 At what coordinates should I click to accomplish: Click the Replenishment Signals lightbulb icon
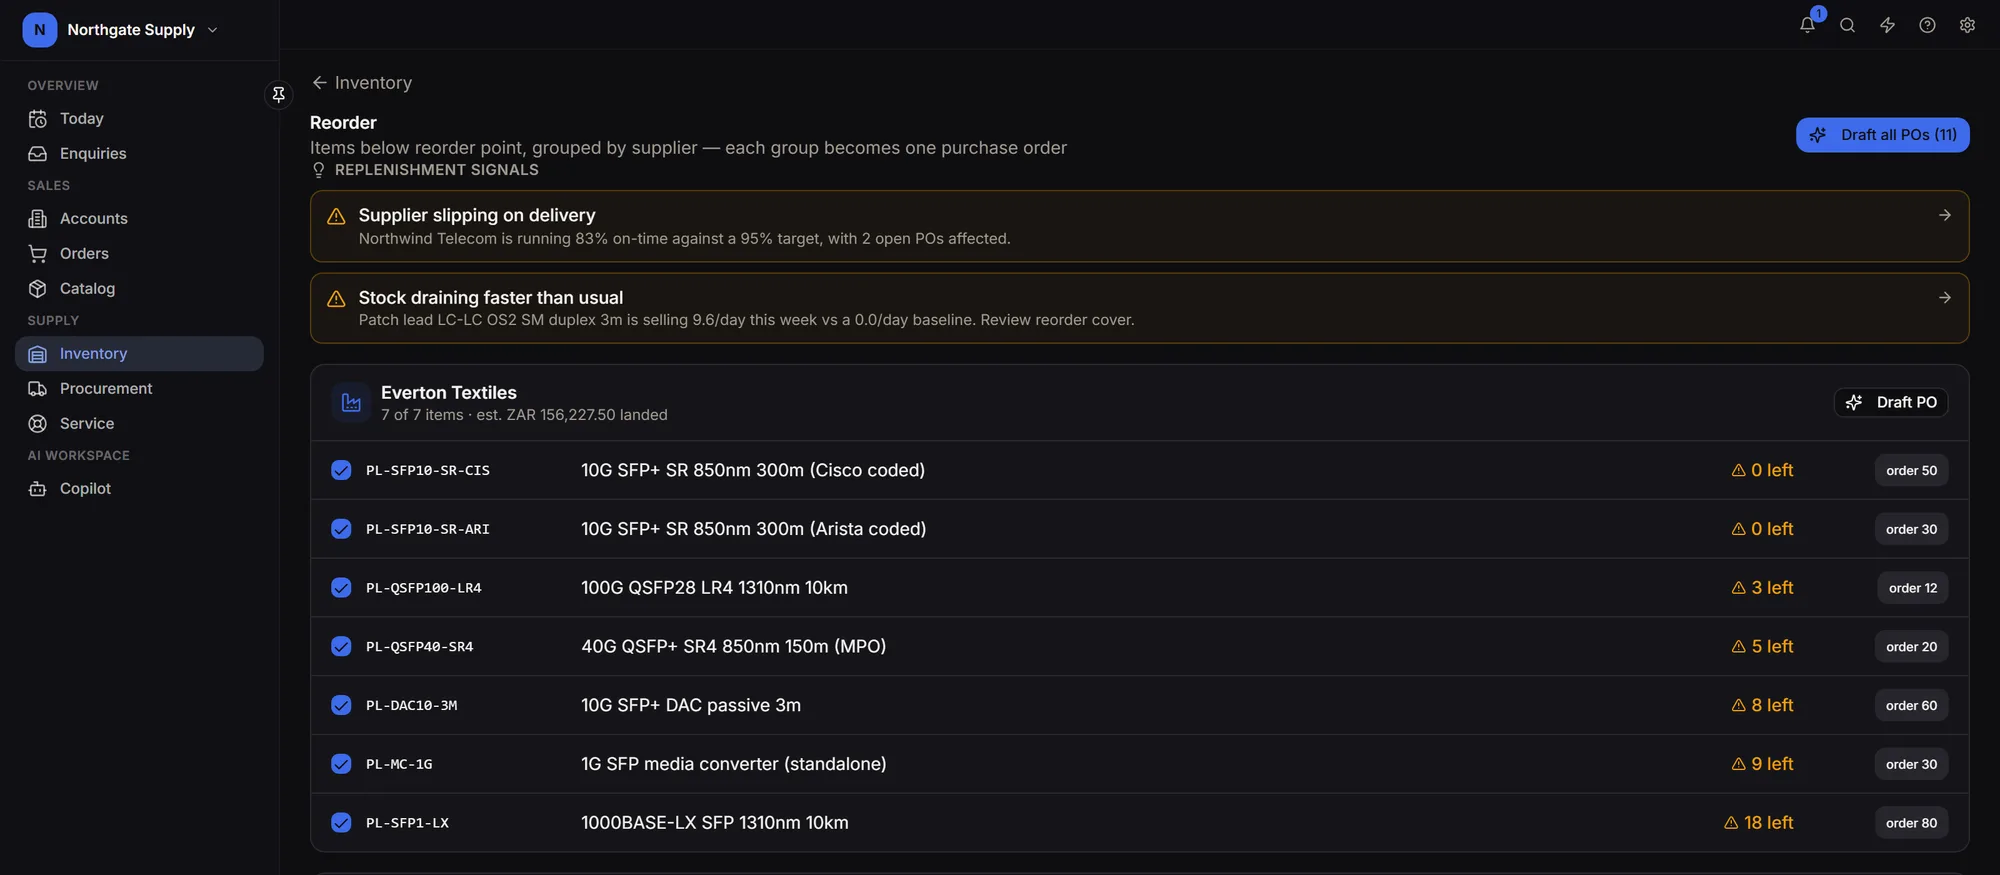[x=319, y=170]
